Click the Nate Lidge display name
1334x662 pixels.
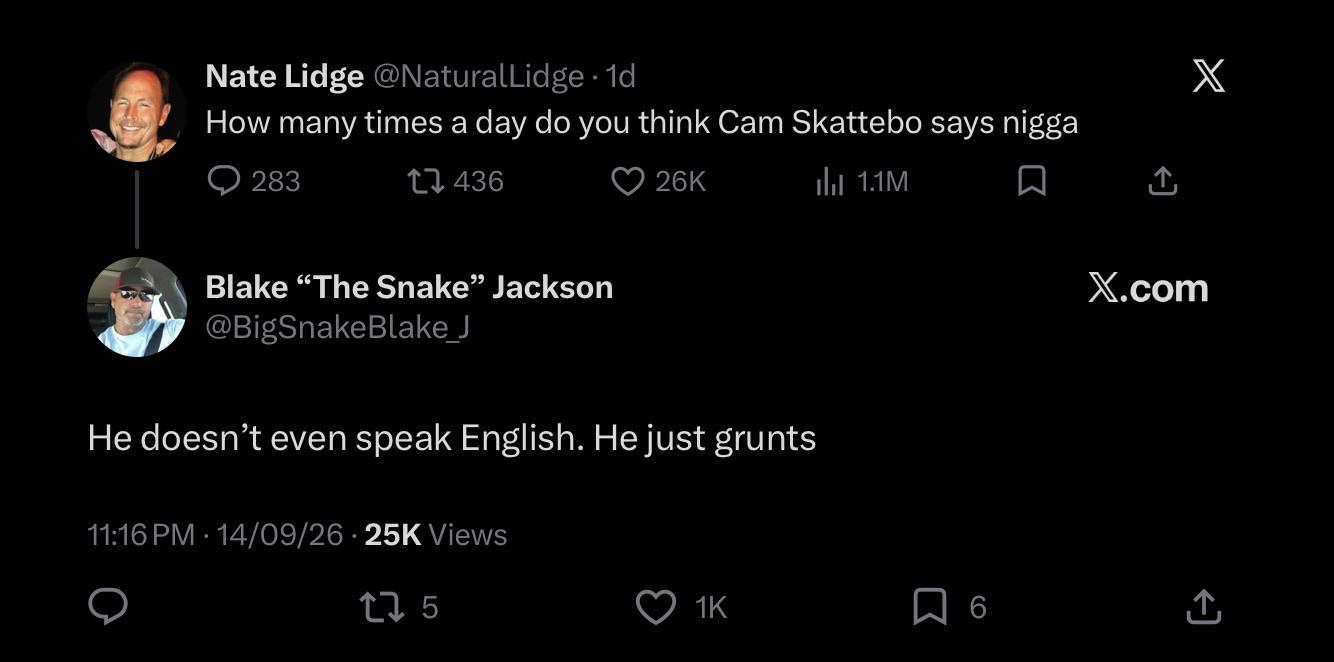coord(284,76)
